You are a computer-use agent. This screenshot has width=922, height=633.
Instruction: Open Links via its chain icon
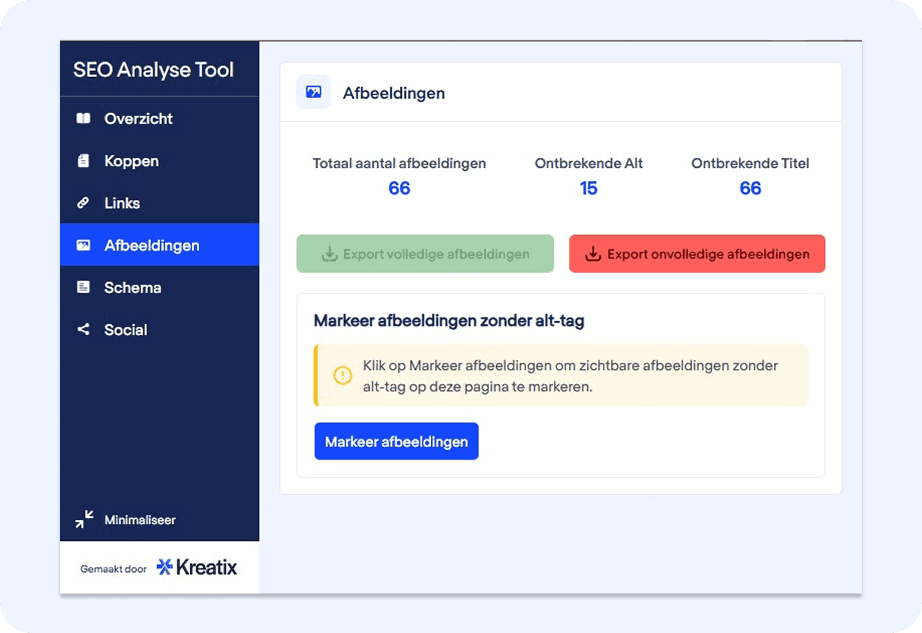click(x=84, y=203)
